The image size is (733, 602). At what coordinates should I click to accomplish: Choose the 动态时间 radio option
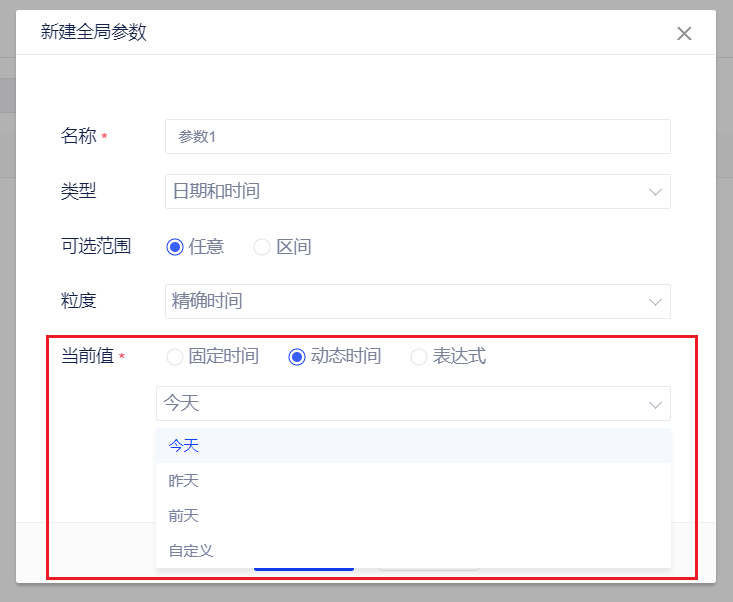297,357
